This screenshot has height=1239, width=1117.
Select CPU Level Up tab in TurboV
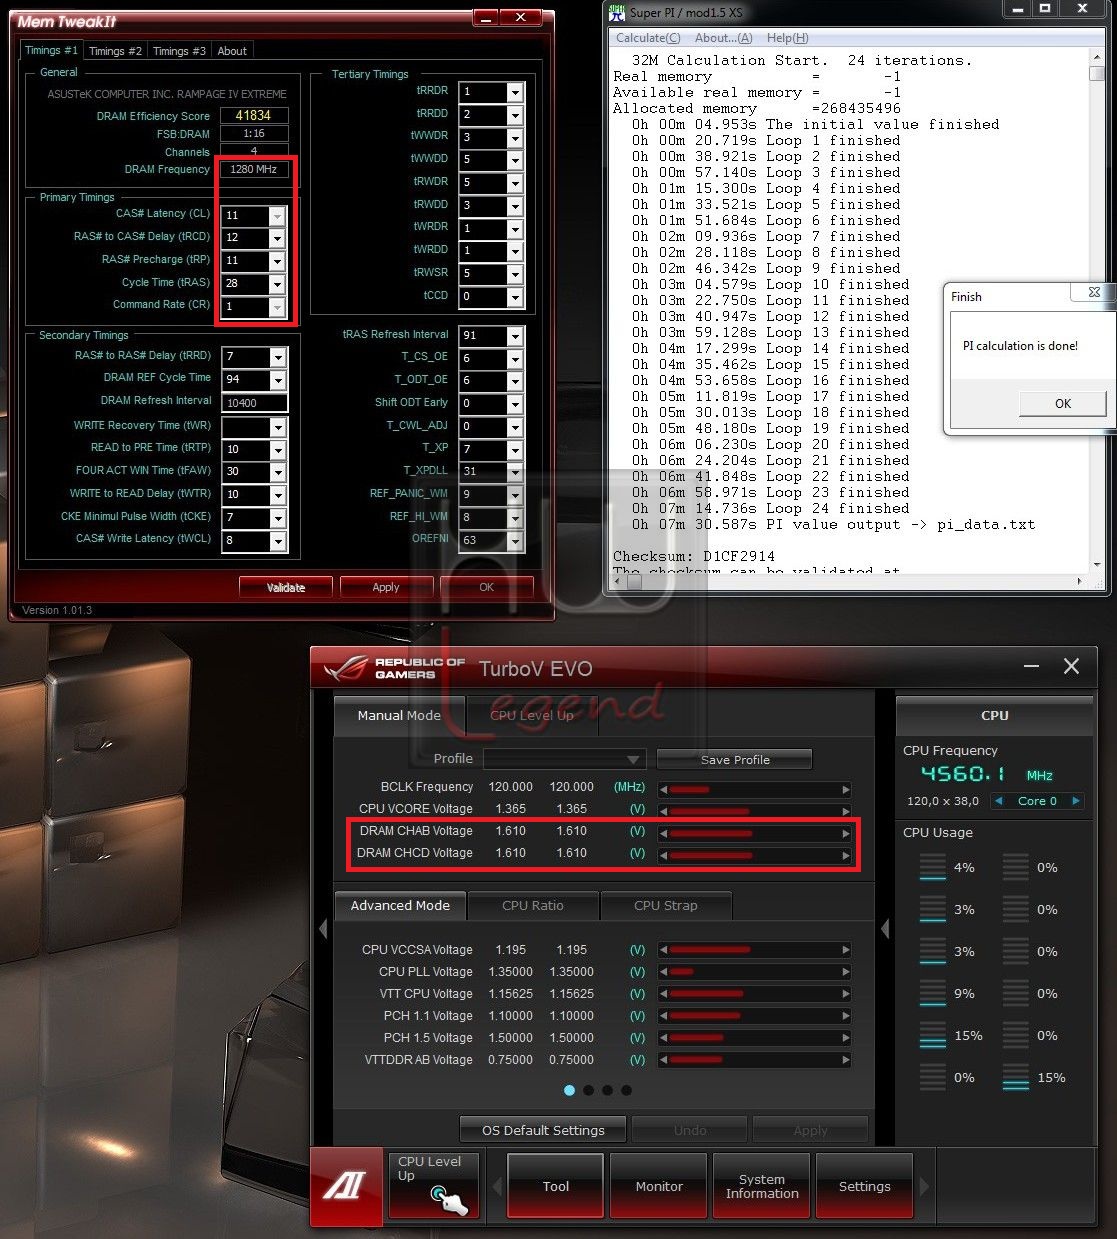532,716
